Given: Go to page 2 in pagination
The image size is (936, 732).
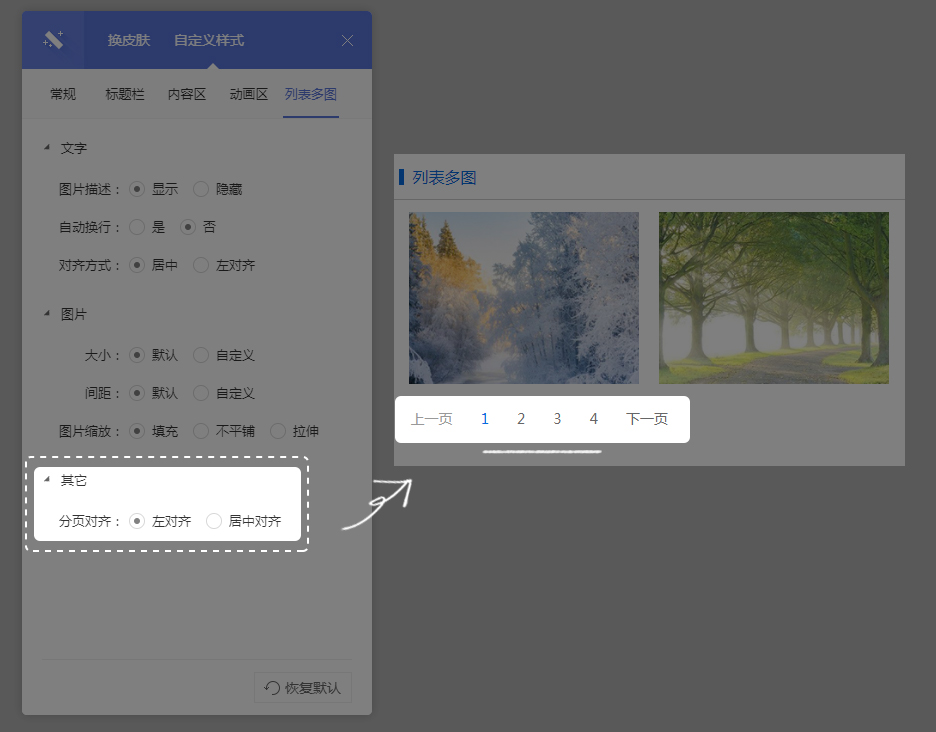Looking at the screenshot, I should (521, 419).
